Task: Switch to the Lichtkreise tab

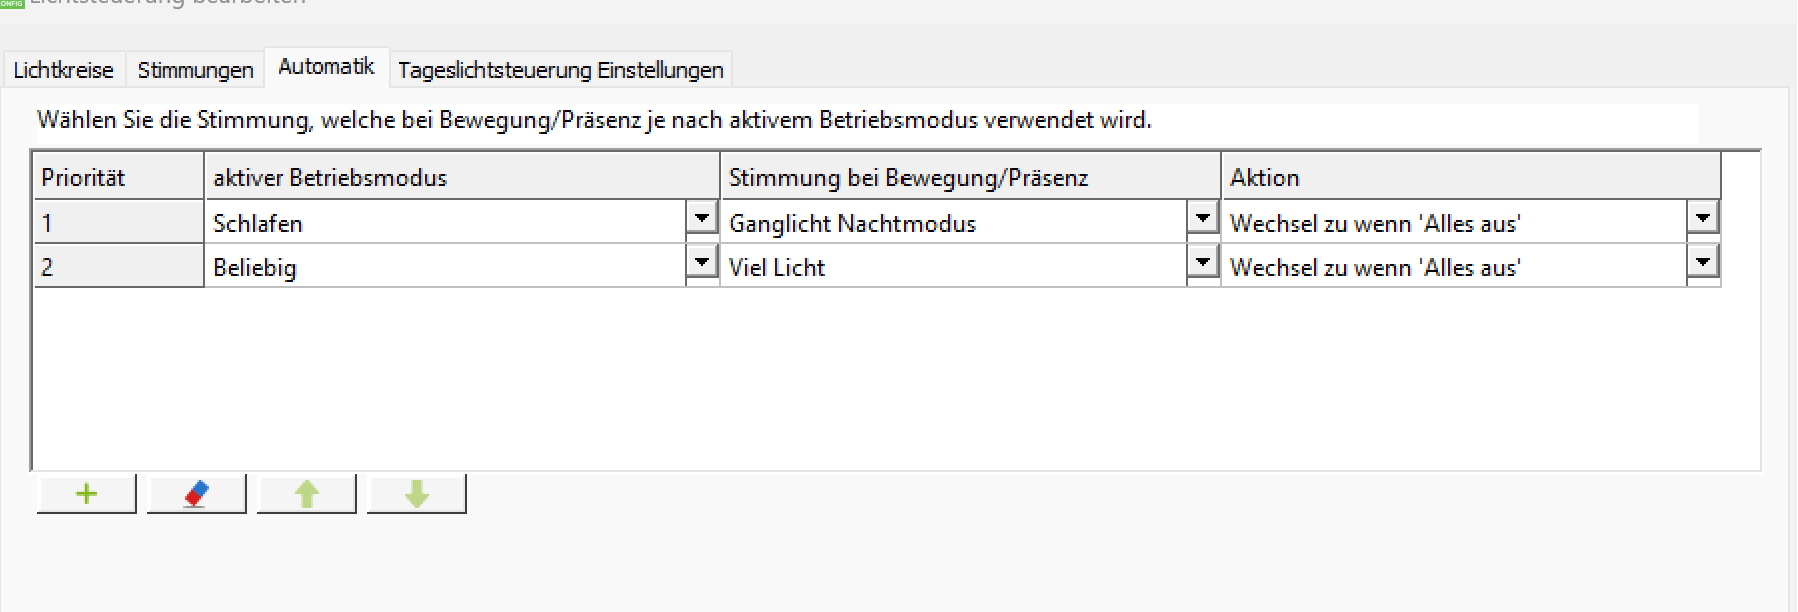Action: coord(64,70)
